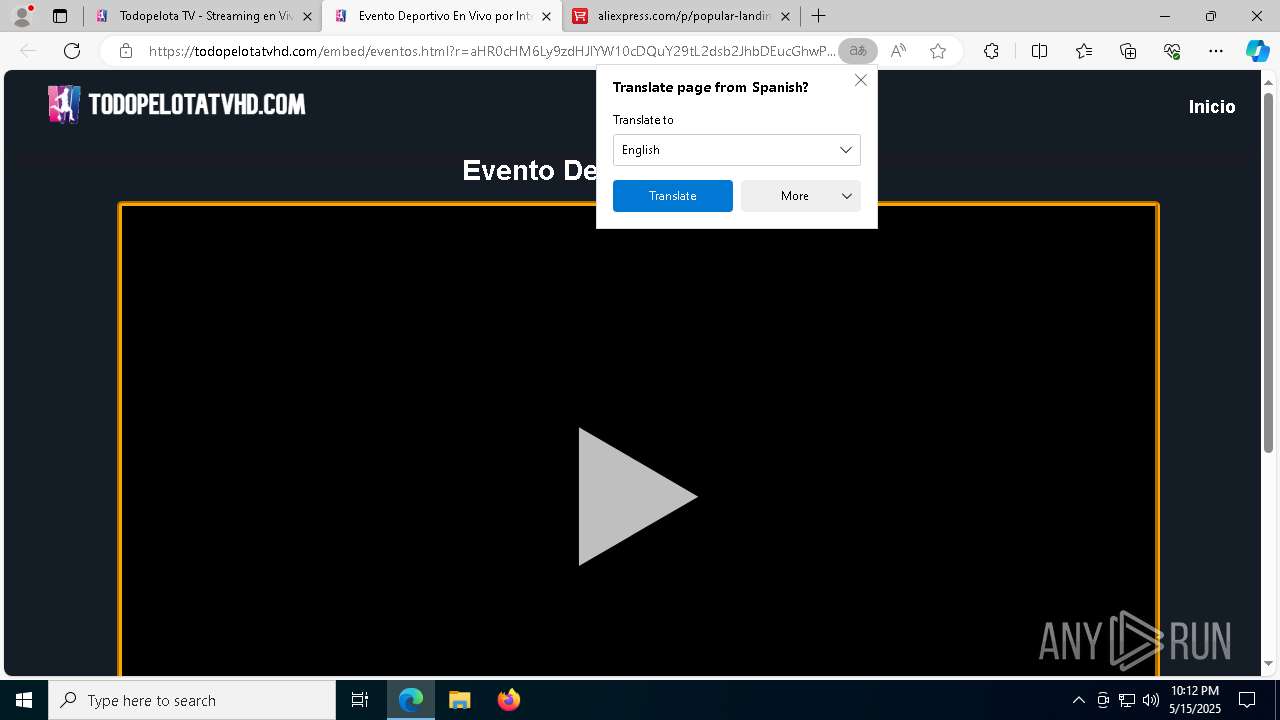Show hidden tray icons chevron
Screen dimensions: 1280x720
tap(1078, 700)
